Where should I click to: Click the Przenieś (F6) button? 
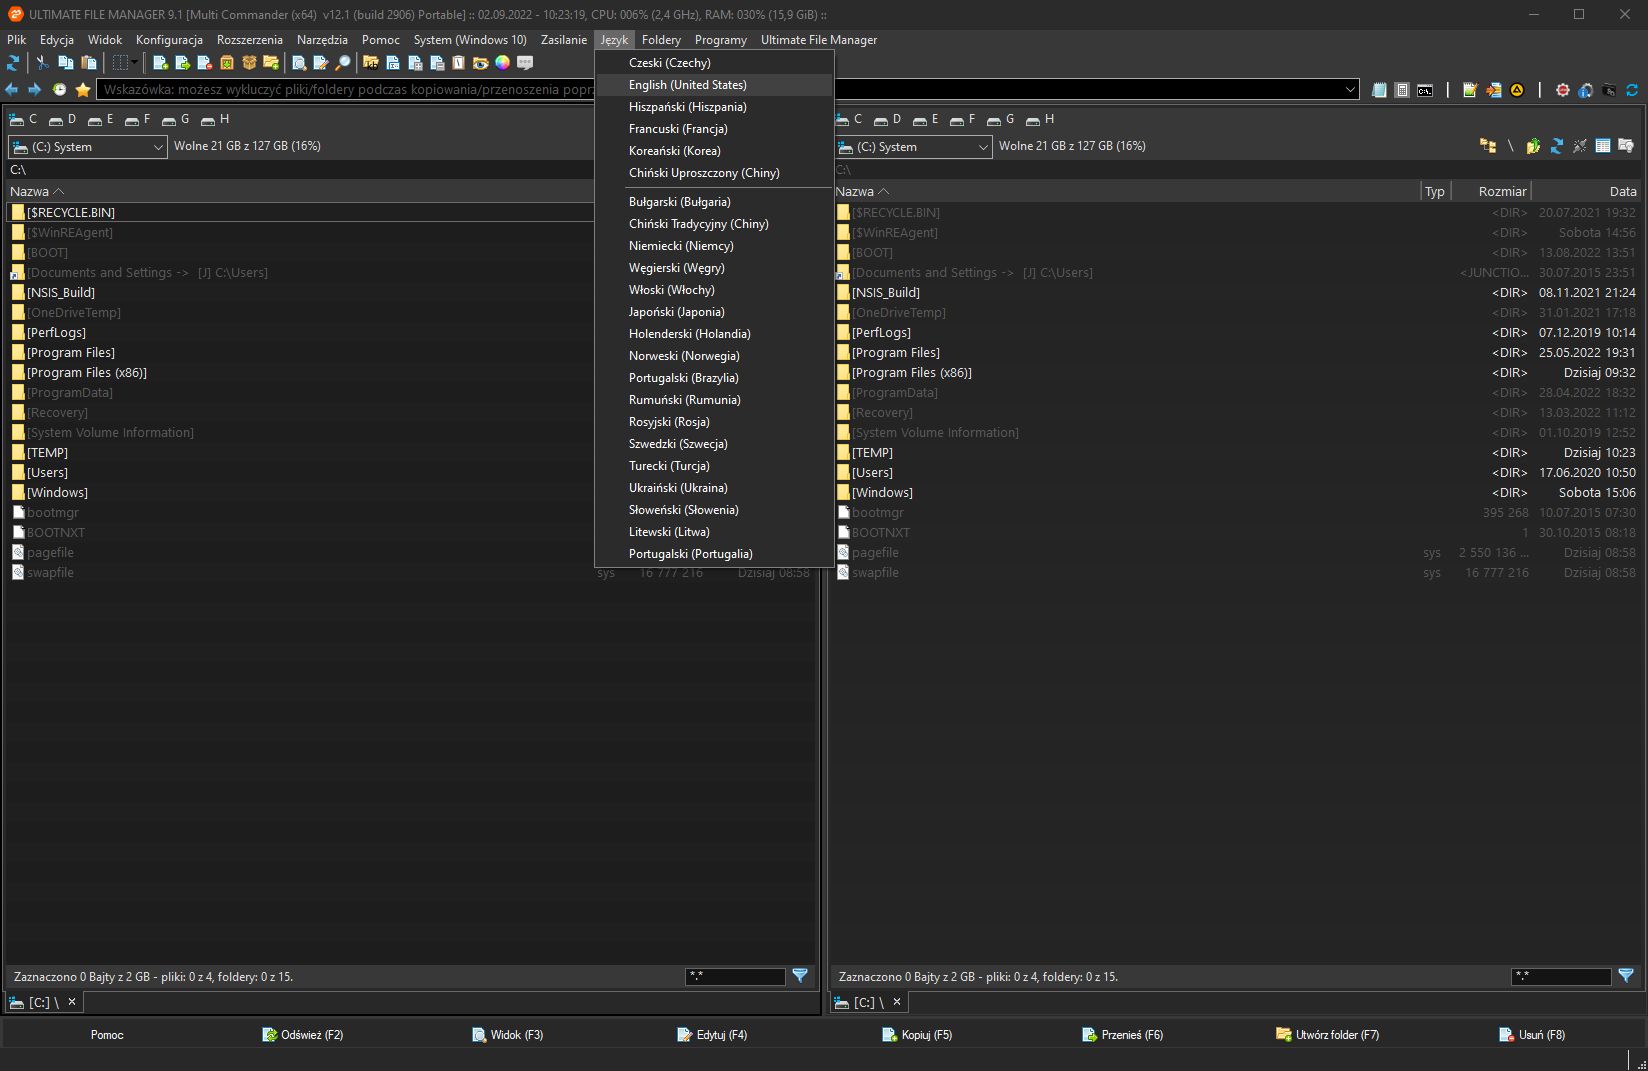pos(1123,1035)
